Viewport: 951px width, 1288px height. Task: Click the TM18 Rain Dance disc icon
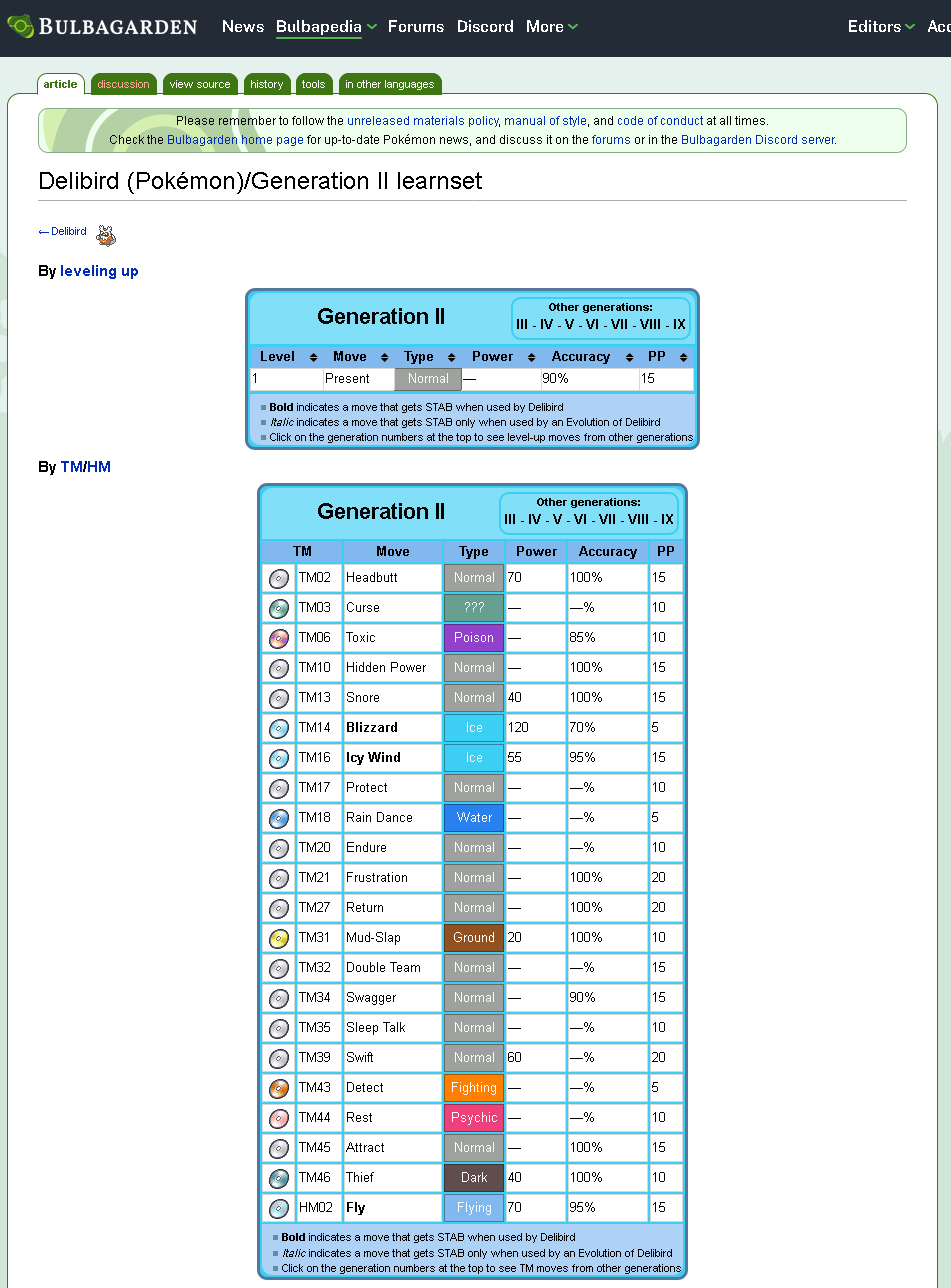pos(279,818)
